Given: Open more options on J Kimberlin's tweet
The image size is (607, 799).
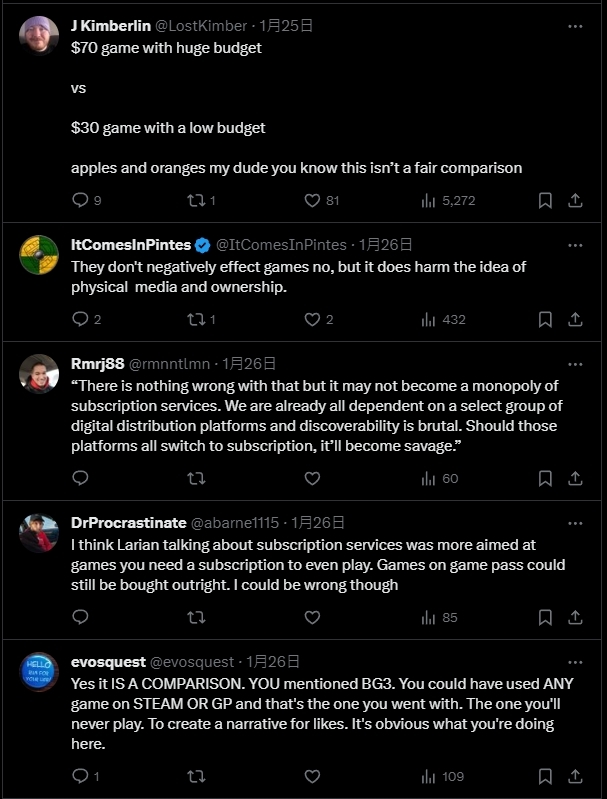Looking at the screenshot, I should tap(575, 25).
